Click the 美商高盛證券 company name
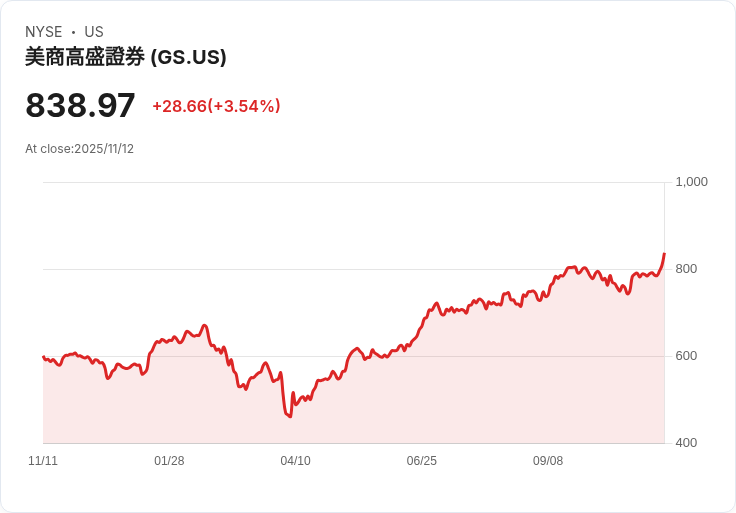736x513 pixels. [x=85, y=57]
